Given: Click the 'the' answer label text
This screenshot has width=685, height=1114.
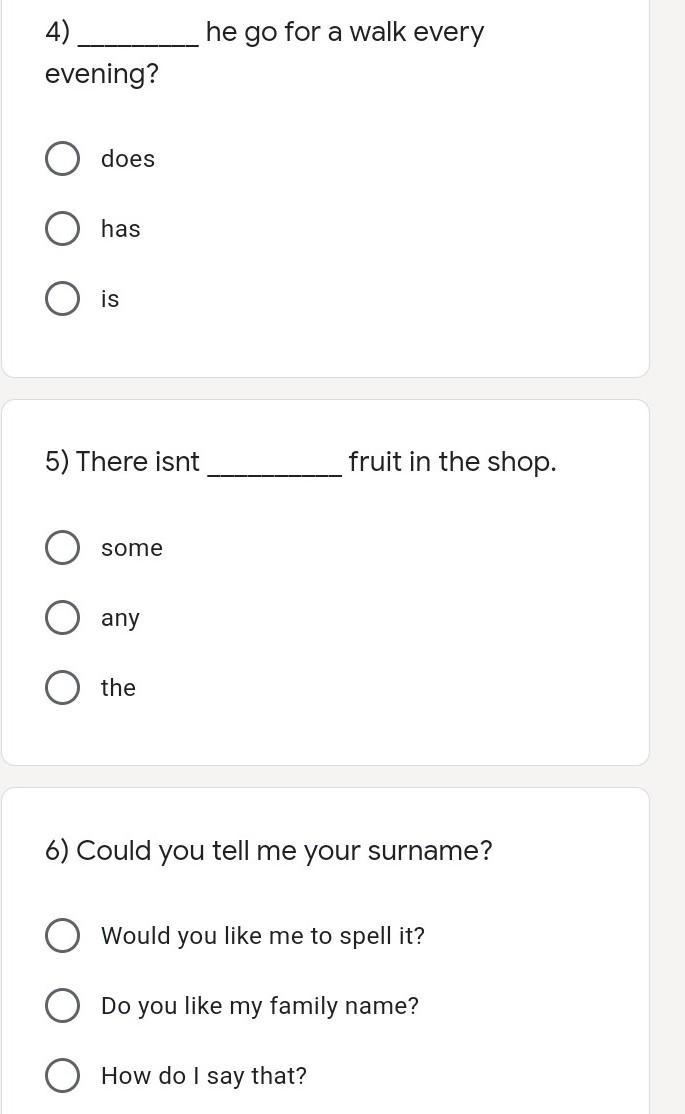Looking at the screenshot, I should 118,688.
